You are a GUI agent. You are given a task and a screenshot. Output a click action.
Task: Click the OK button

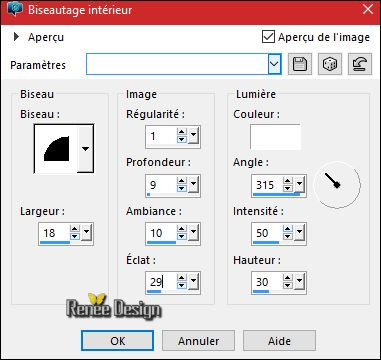(x=118, y=341)
